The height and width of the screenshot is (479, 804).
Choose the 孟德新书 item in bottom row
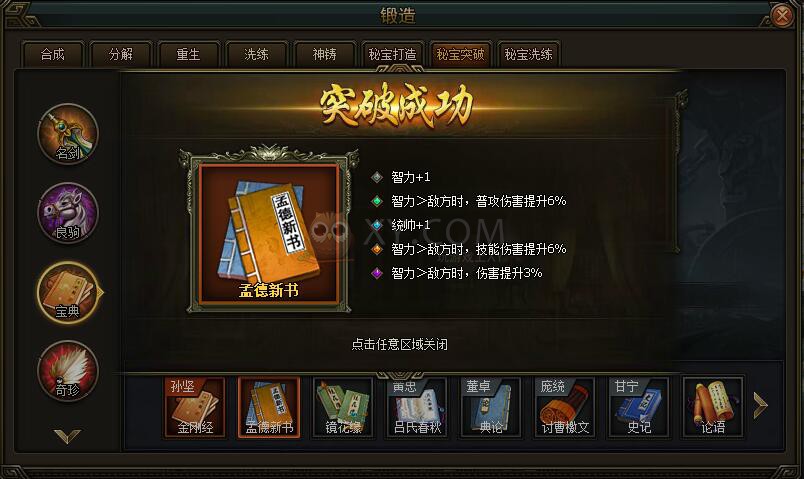tap(269, 407)
